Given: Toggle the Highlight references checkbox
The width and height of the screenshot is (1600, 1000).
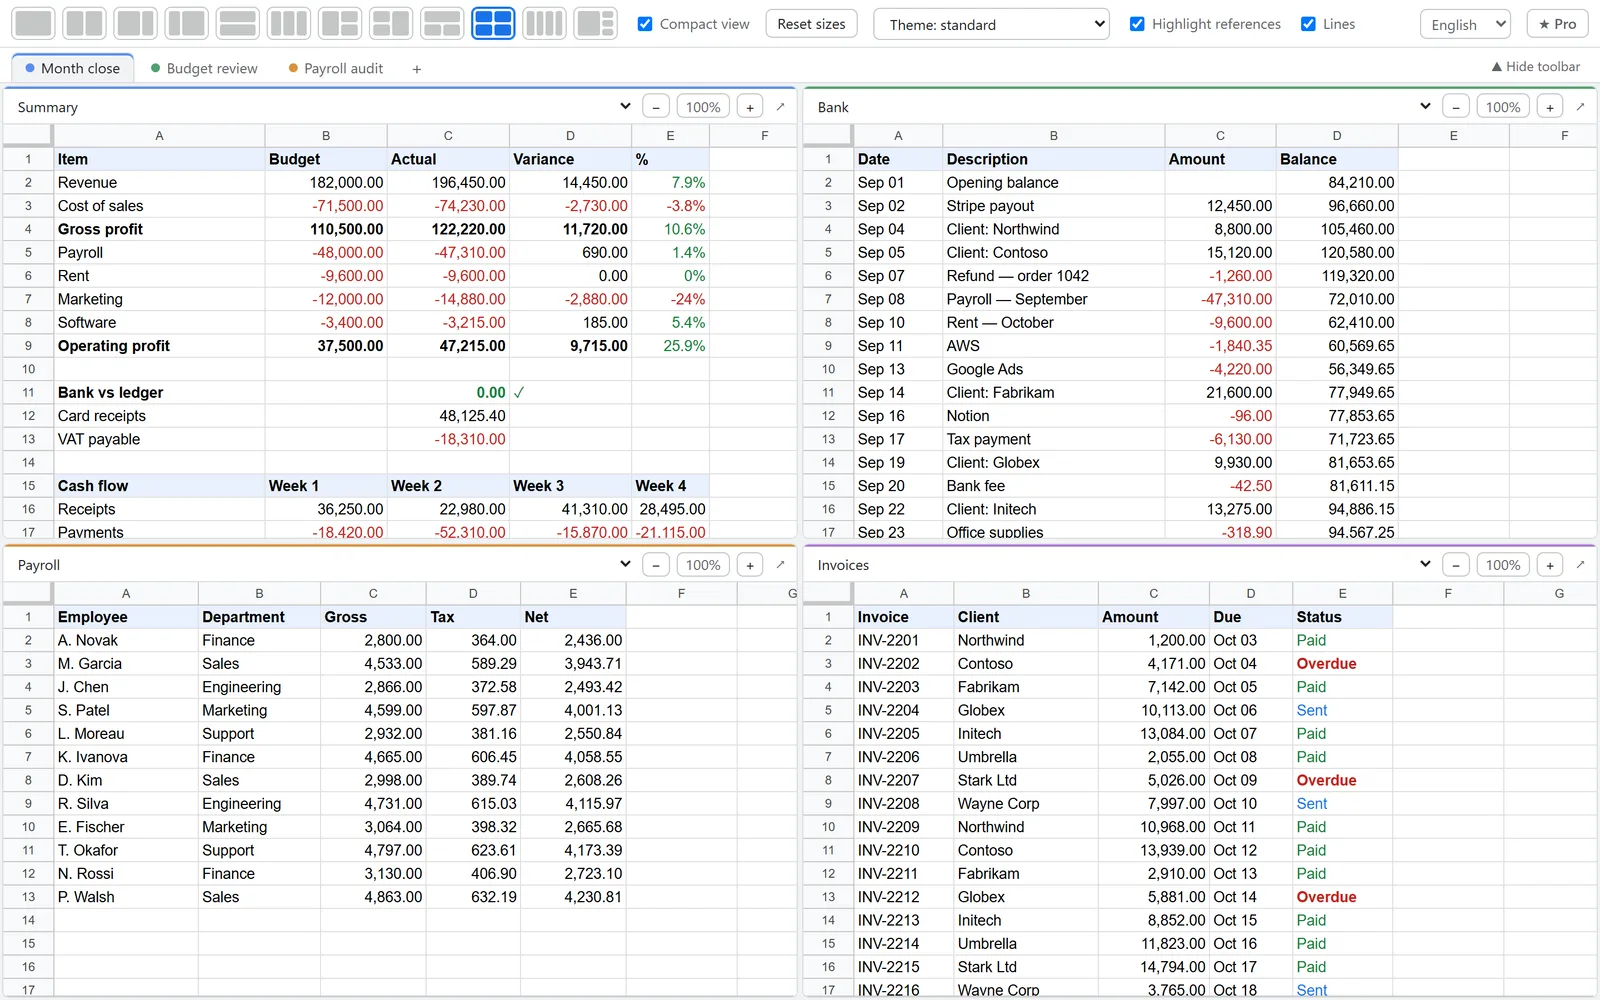Looking at the screenshot, I should tap(1137, 24).
